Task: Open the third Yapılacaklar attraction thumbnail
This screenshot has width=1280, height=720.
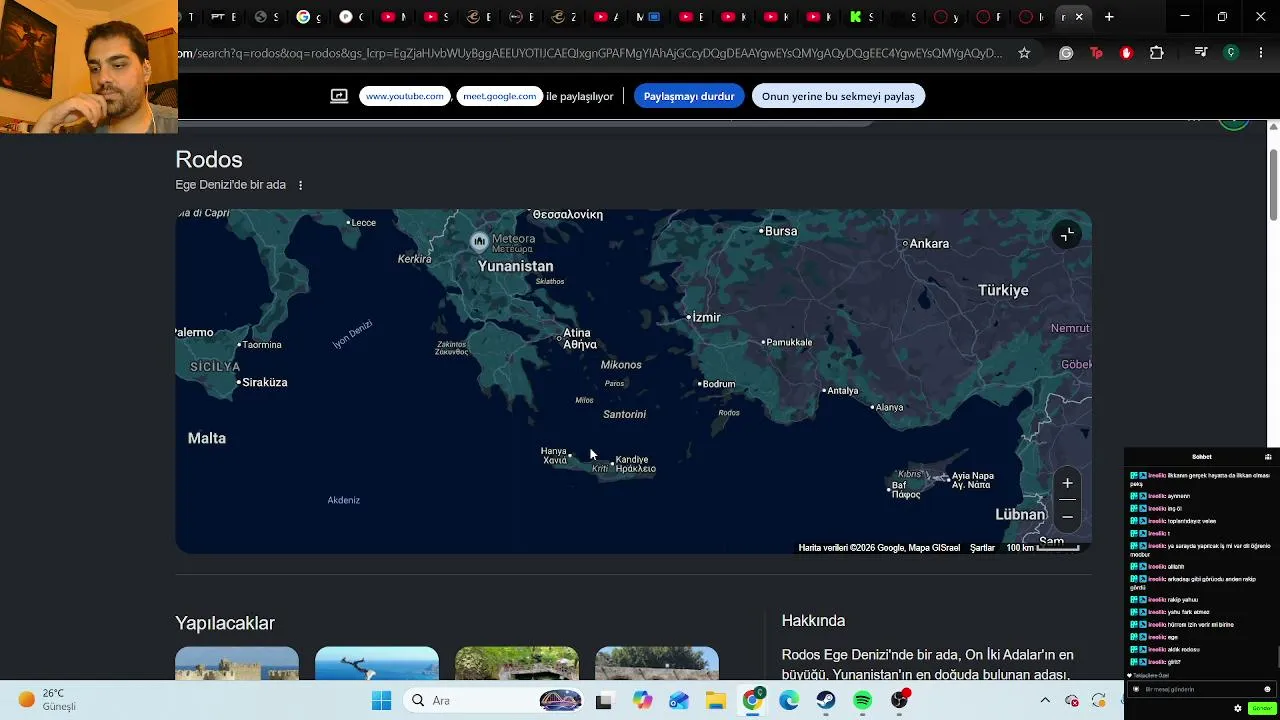Action: pos(517,663)
